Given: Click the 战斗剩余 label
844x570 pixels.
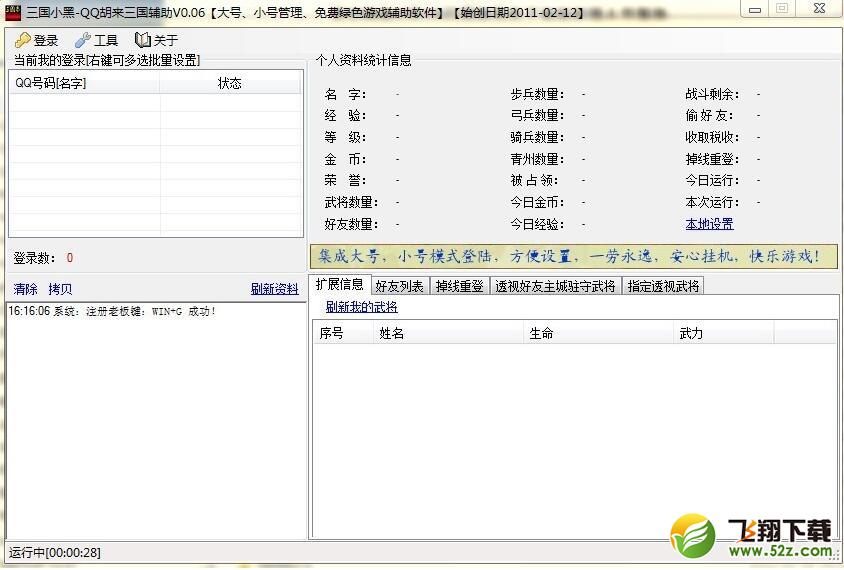Looking at the screenshot, I should point(712,95).
